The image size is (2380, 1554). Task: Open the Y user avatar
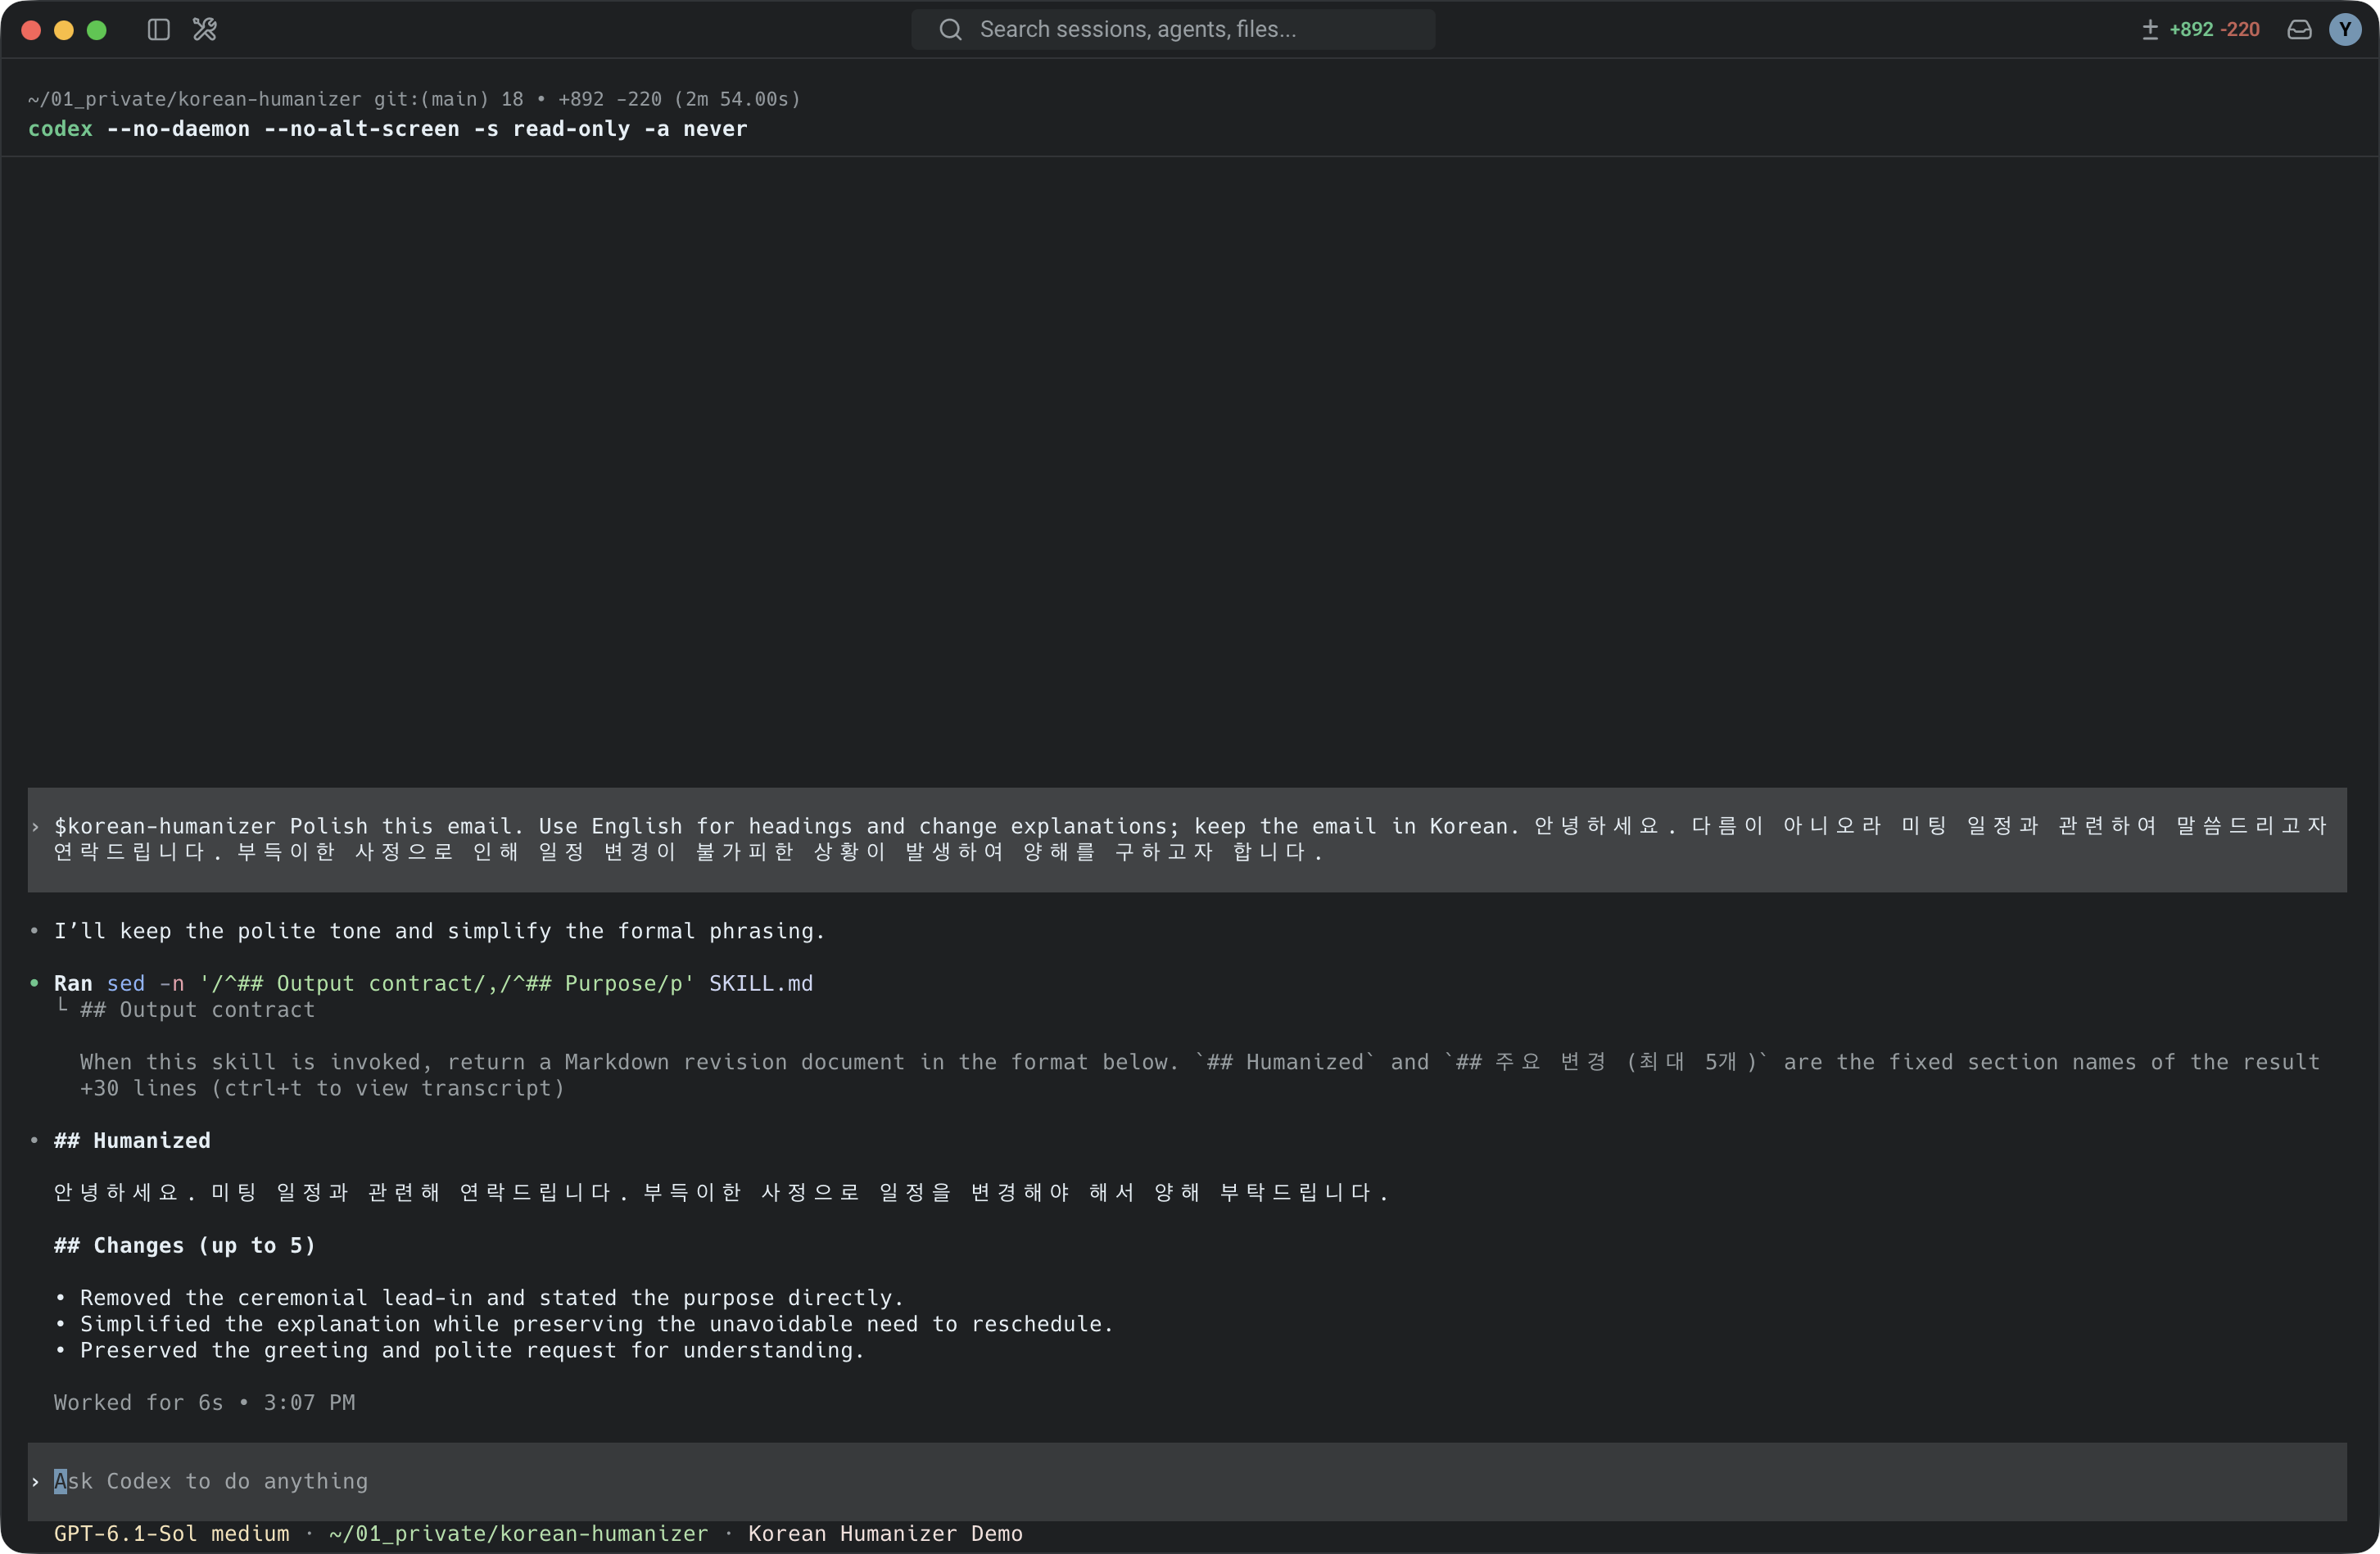(x=2345, y=30)
